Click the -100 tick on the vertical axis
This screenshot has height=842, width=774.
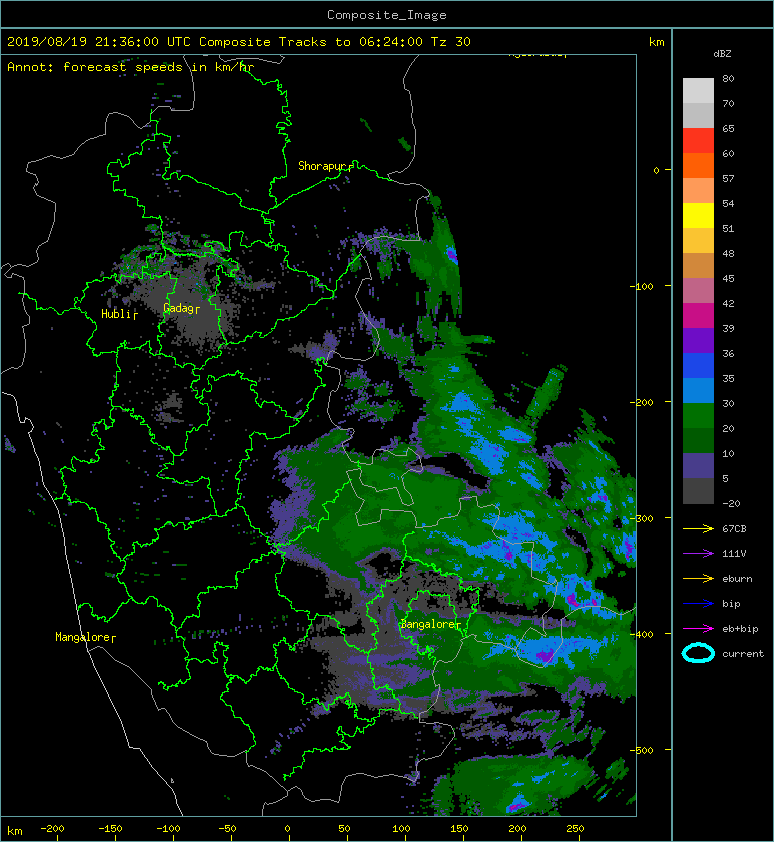641,286
